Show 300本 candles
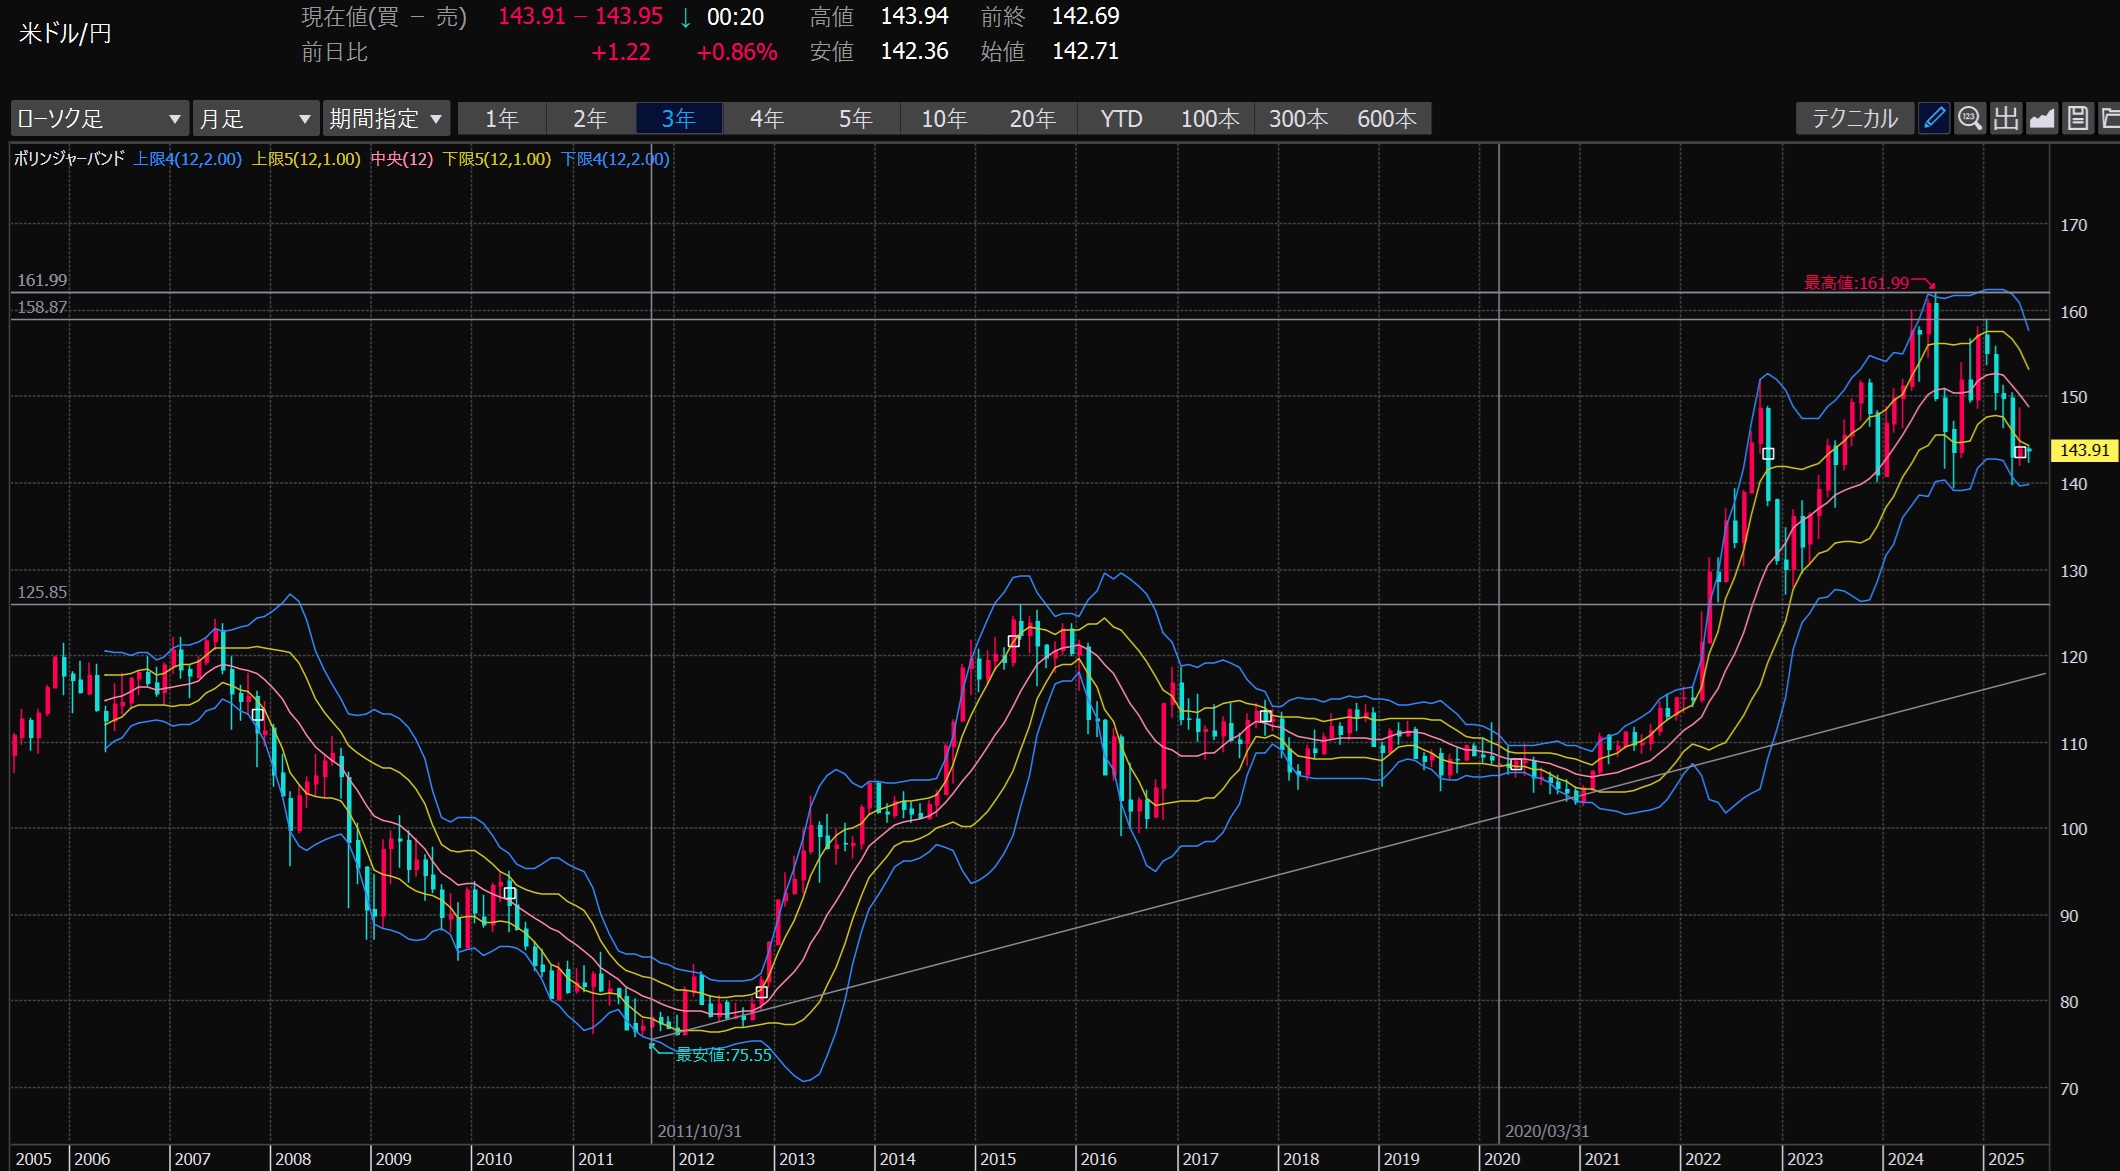 [x=1298, y=119]
